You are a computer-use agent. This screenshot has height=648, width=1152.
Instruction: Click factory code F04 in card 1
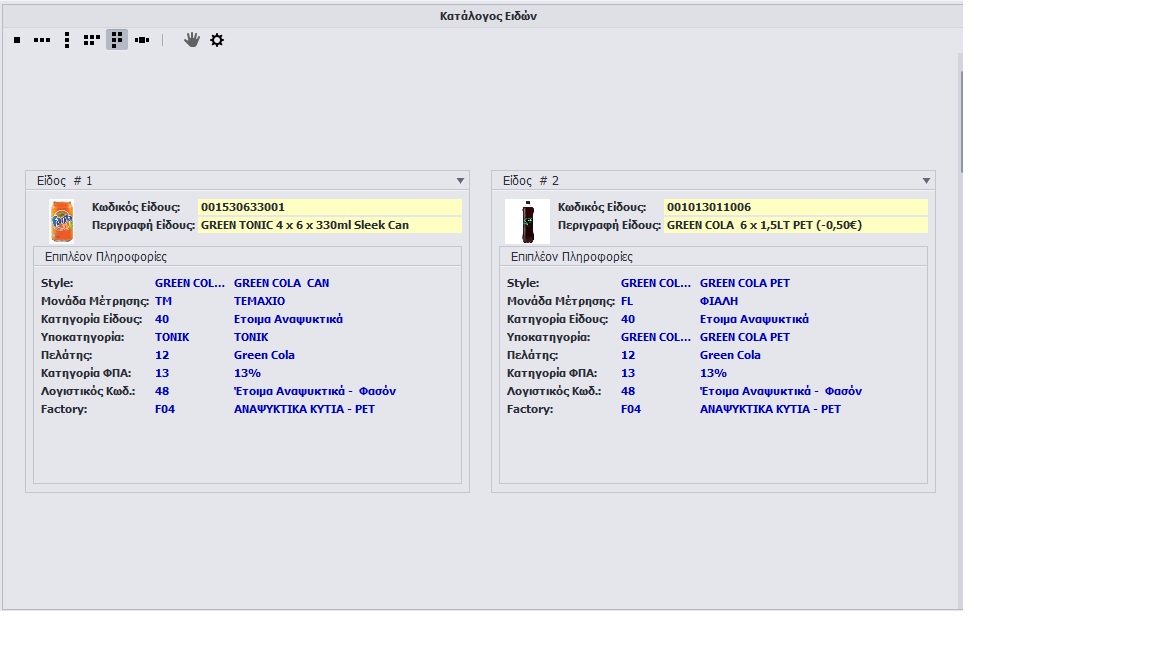165,409
